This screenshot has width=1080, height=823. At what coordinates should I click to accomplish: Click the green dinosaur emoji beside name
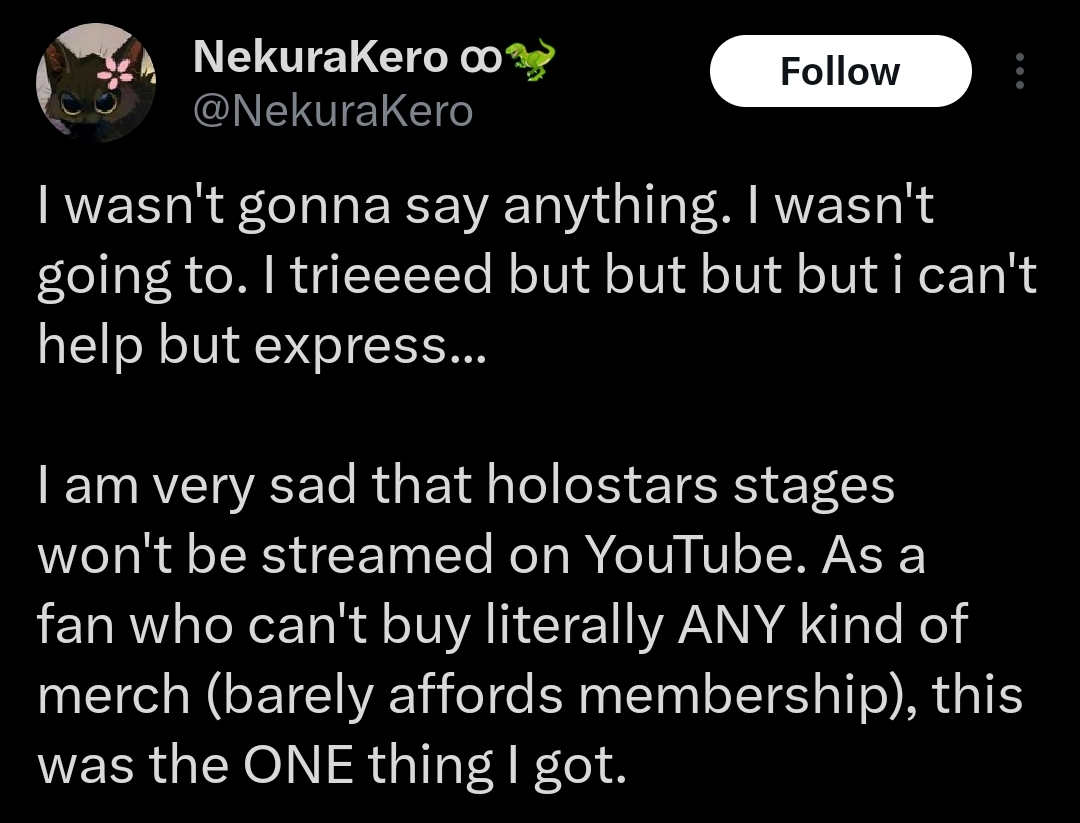[x=530, y=59]
